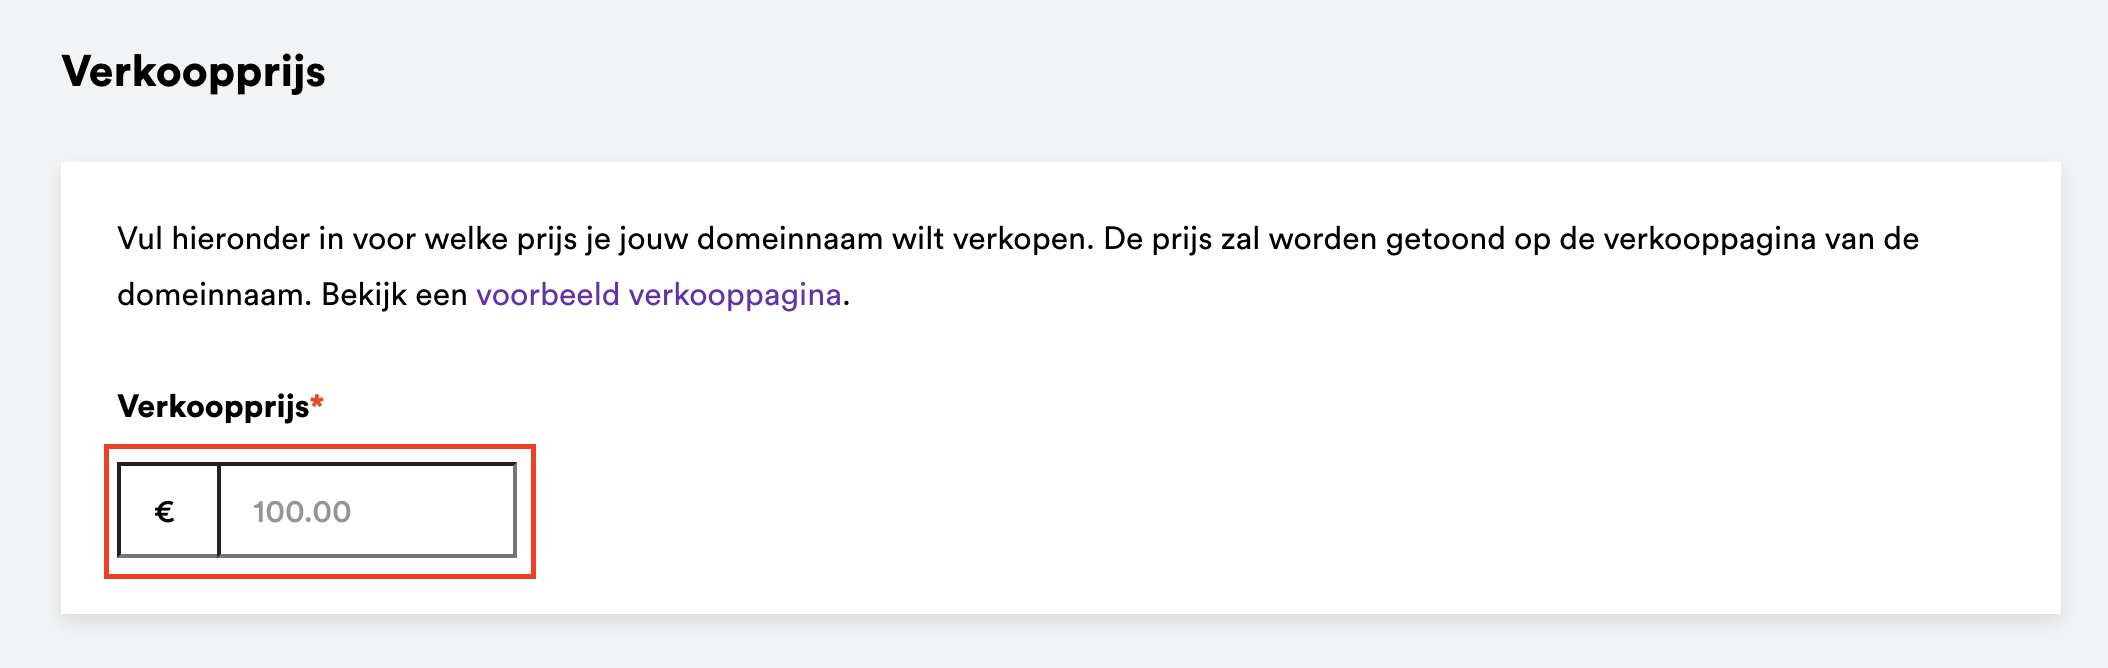Select the € prefix of the price field

pyautogui.click(x=165, y=512)
